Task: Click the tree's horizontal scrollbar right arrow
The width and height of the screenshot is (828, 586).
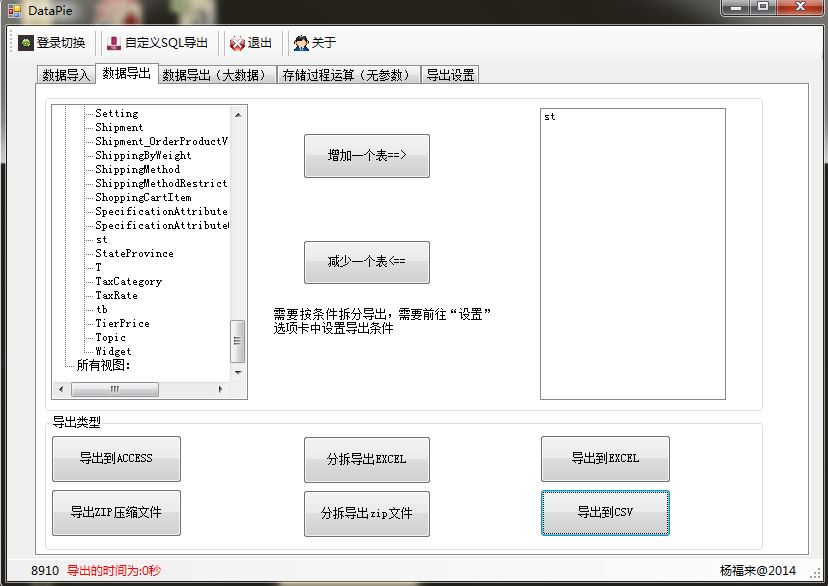Action: coord(221,390)
